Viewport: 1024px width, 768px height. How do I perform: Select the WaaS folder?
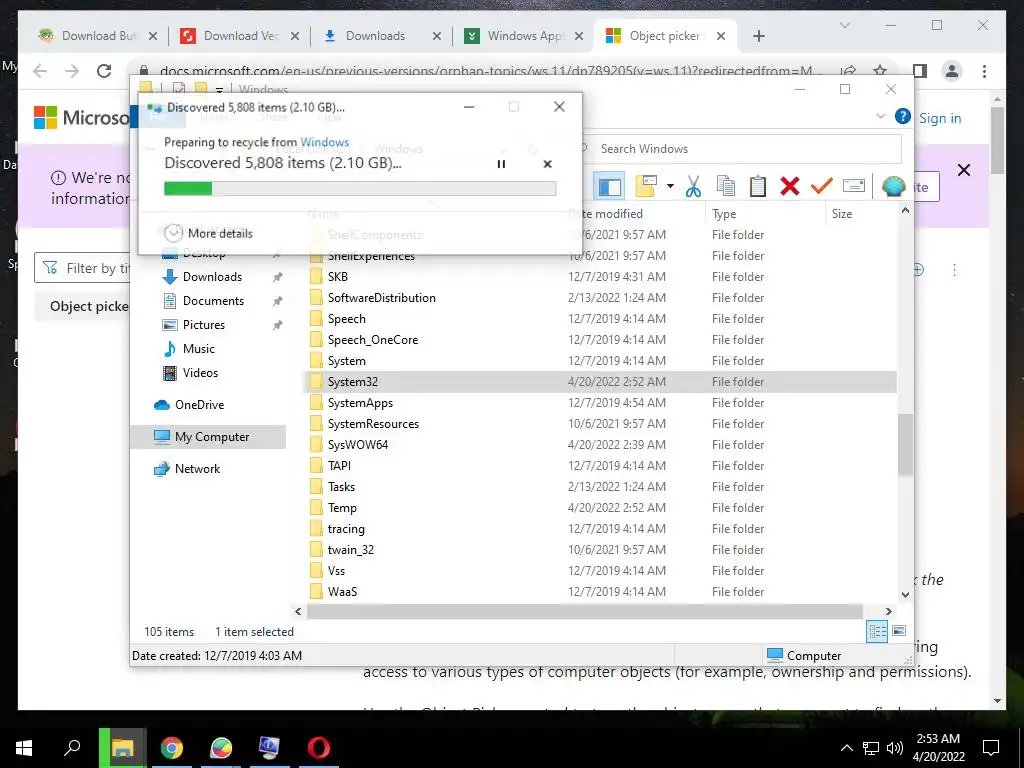(x=342, y=592)
